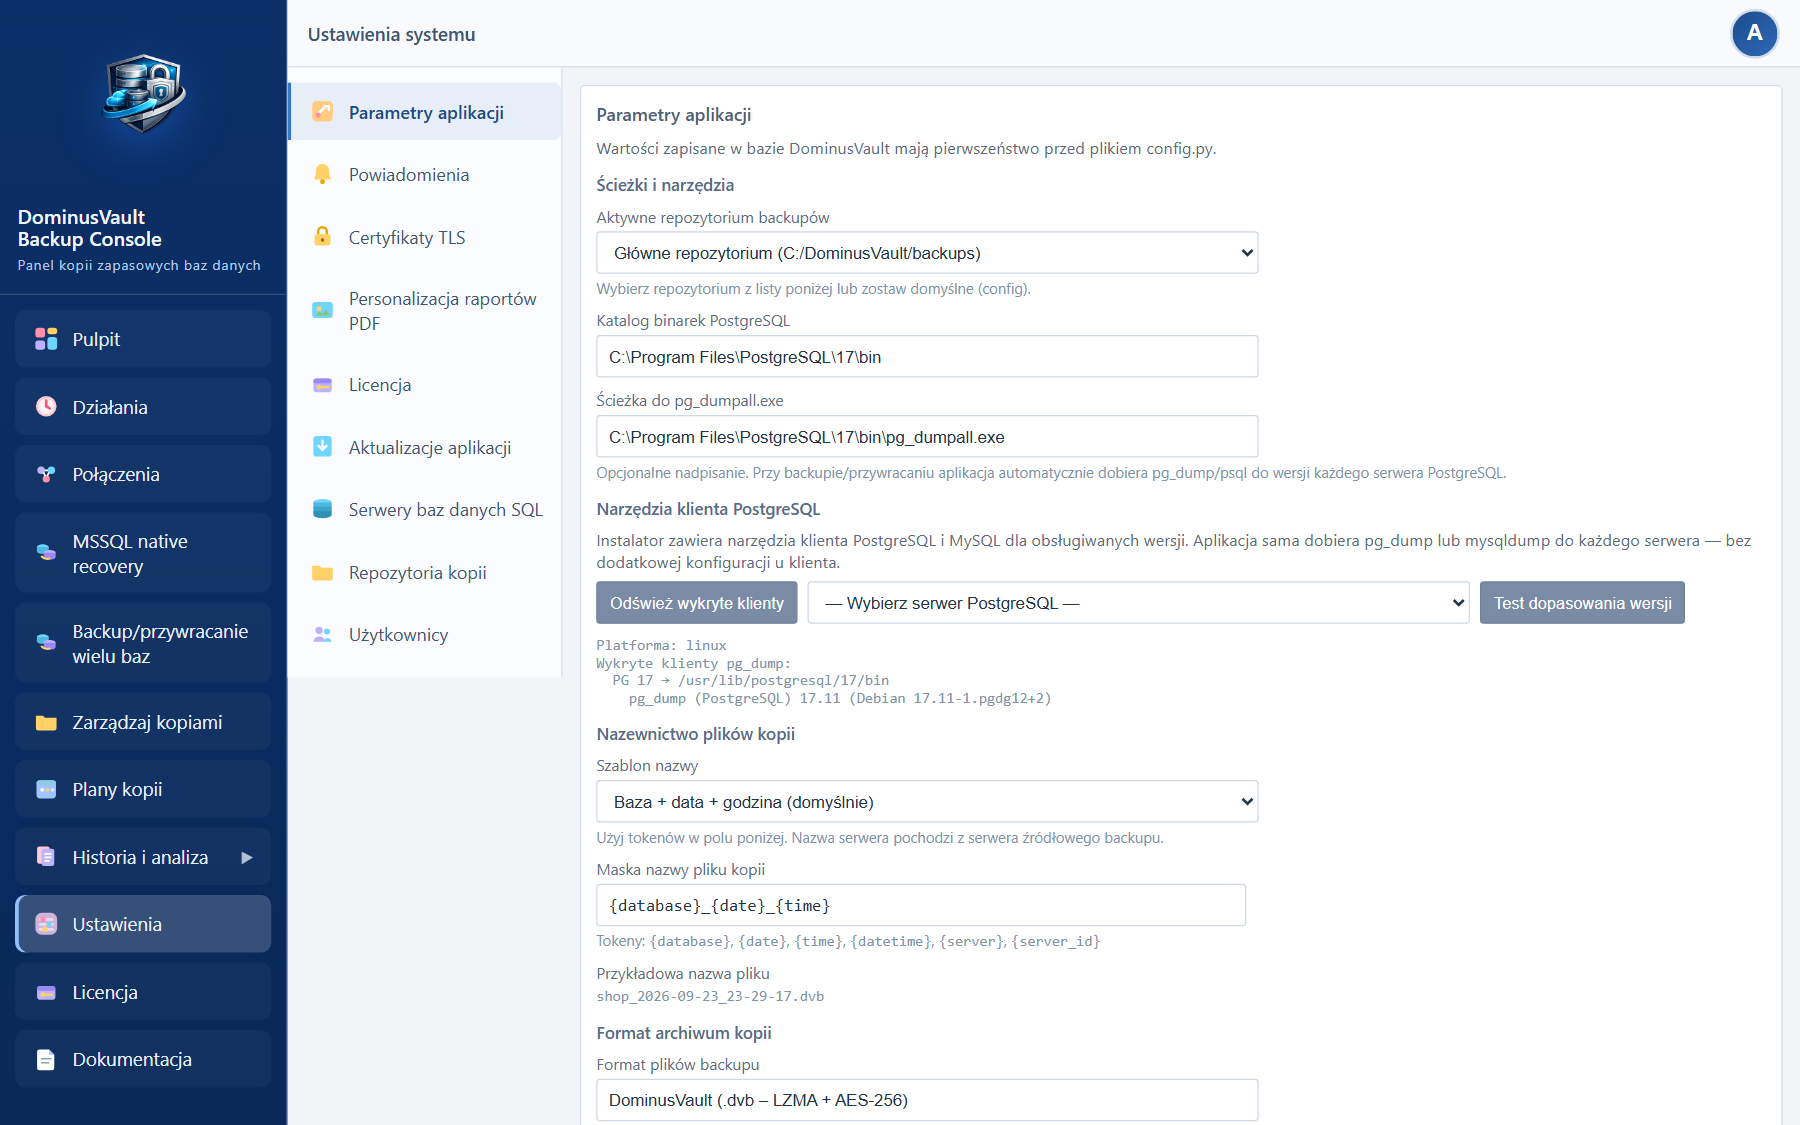This screenshot has width=1800, height=1125.
Task: Click the bell icon beside Powiadomienia
Action: tap(322, 174)
